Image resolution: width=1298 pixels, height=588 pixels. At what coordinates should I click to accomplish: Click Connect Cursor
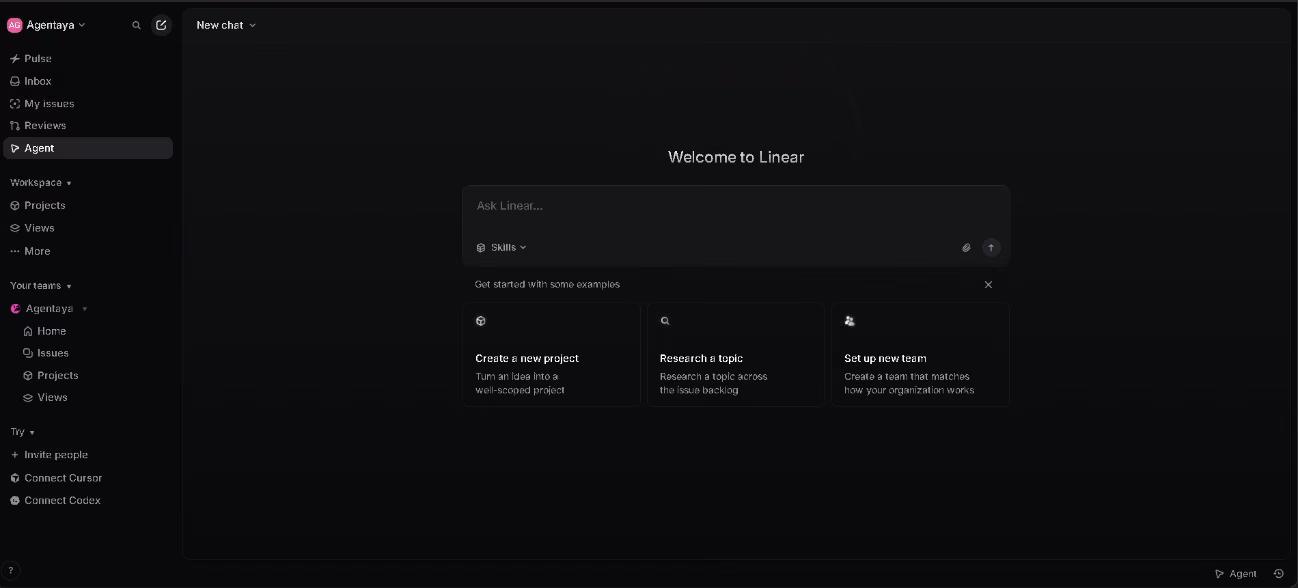pyautogui.click(x=88, y=478)
